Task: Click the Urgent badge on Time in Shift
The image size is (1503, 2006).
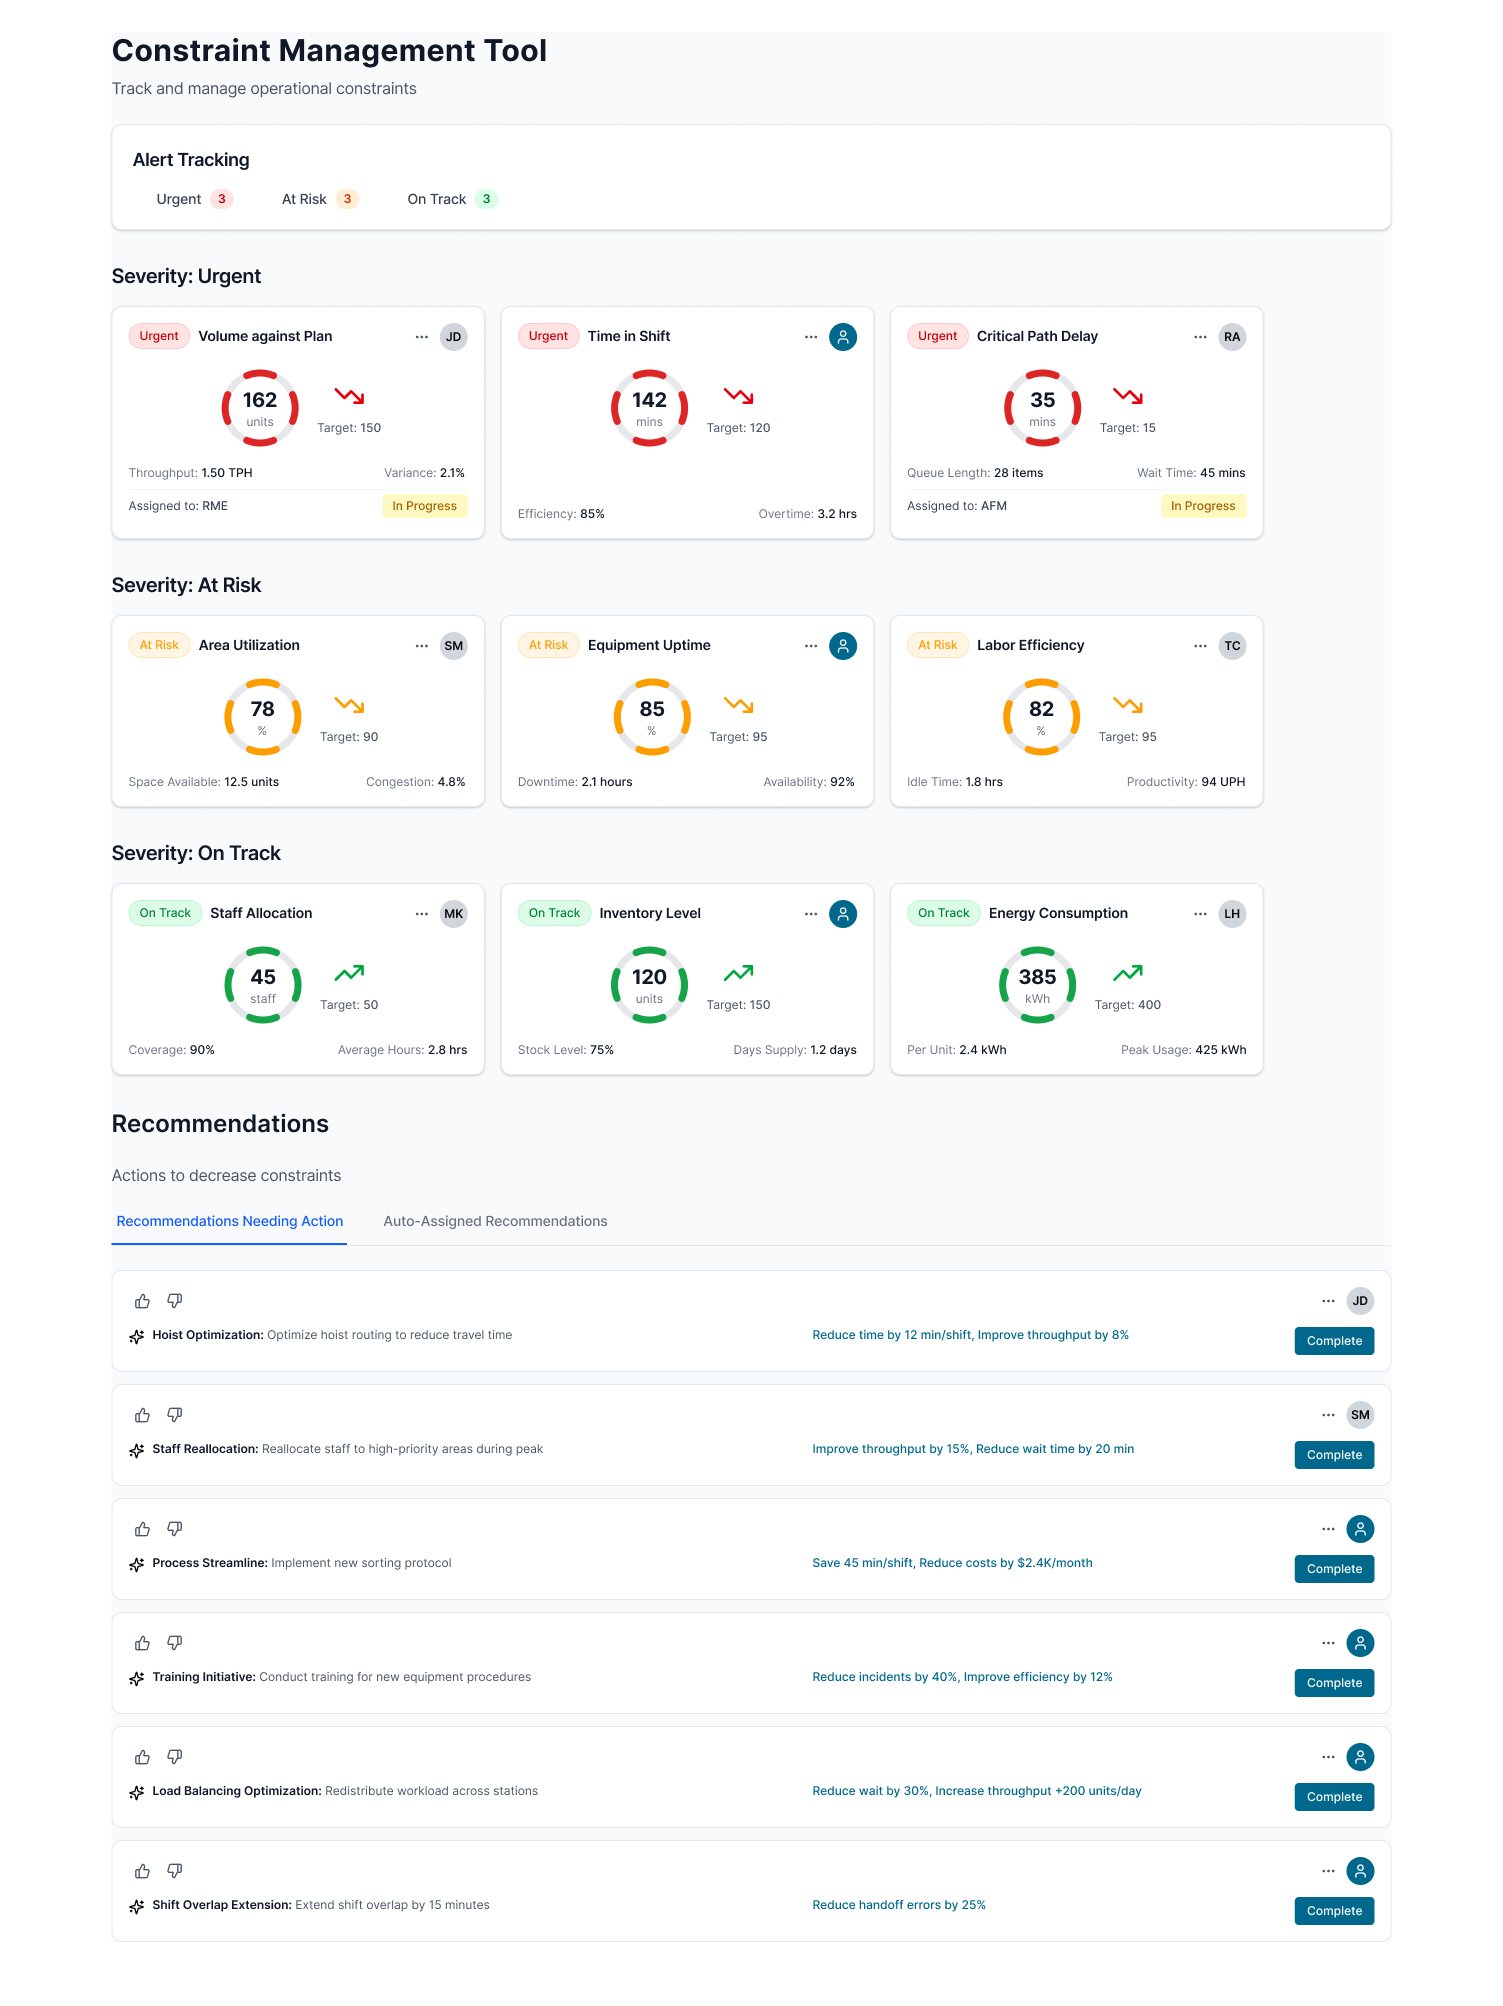Action: (548, 336)
